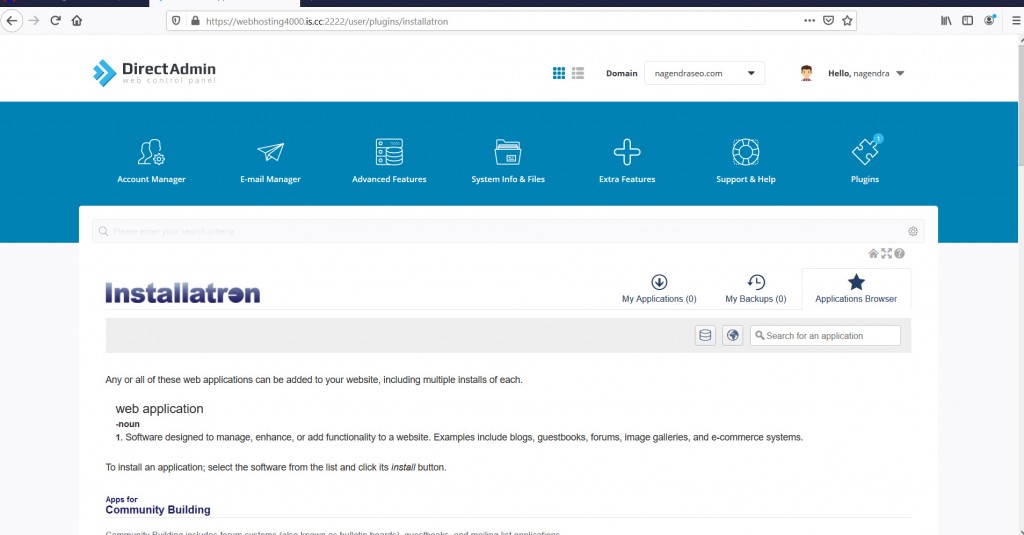This screenshot has height=535, width=1024.
Task: Click the Installatron home icon
Action: 873,253
